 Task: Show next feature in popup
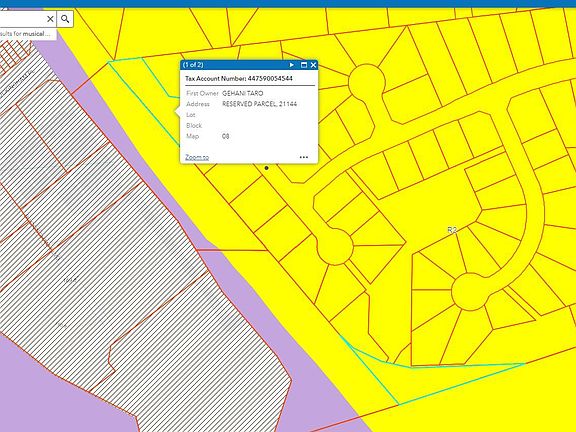[x=292, y=65]
